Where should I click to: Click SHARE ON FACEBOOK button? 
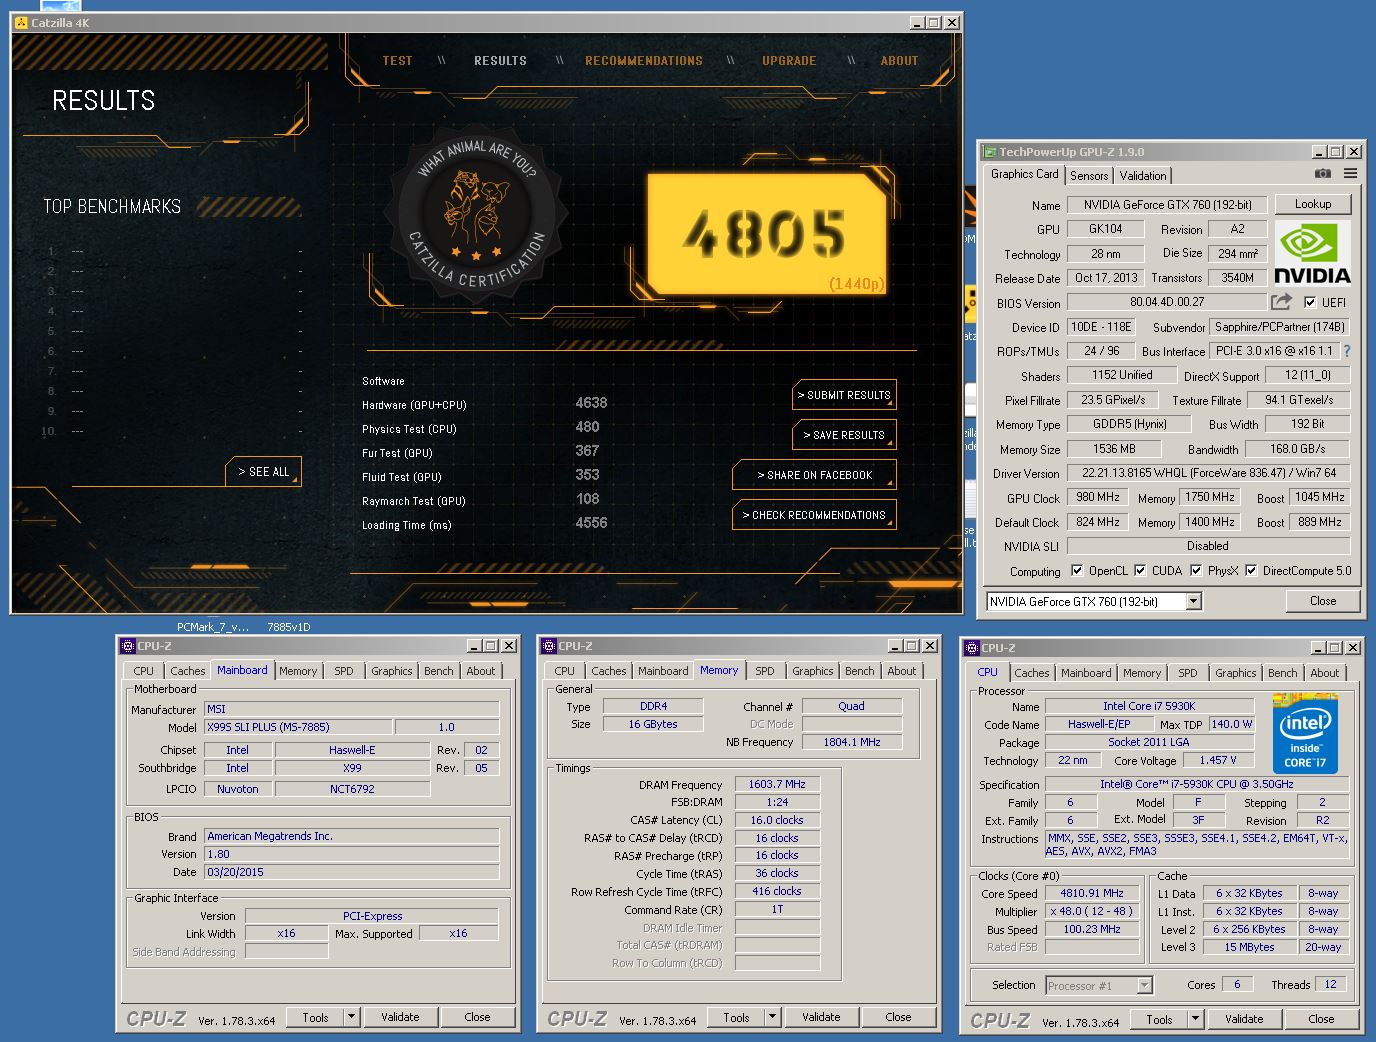pos(814,475)
